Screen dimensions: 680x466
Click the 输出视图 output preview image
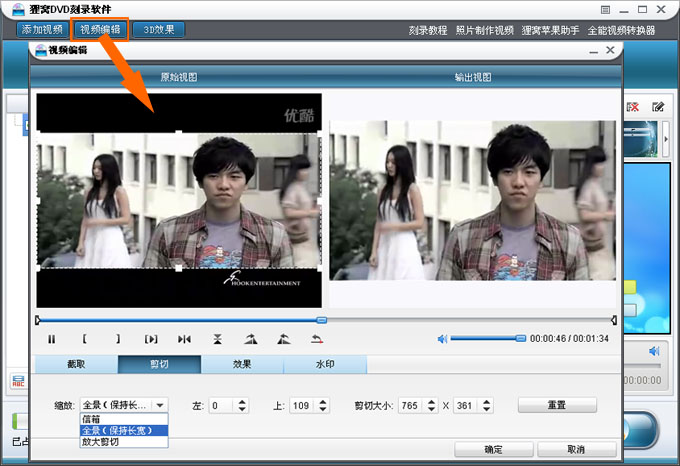pos(472,200)
